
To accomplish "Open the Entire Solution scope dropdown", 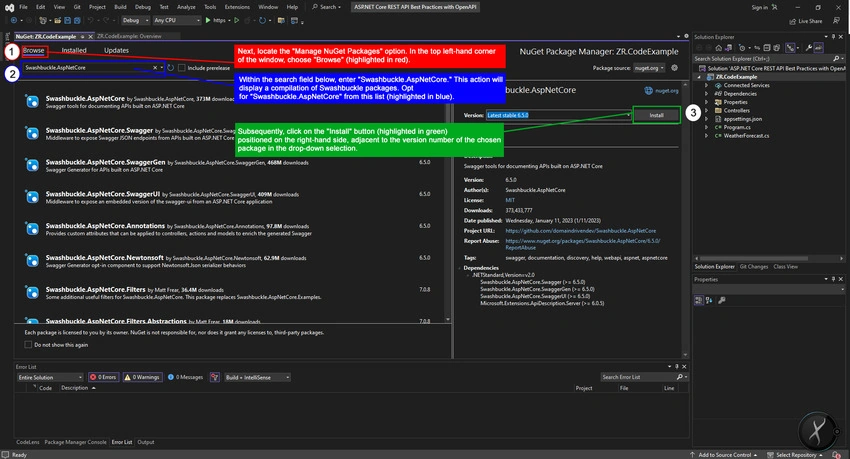I will tap(50, 377).
